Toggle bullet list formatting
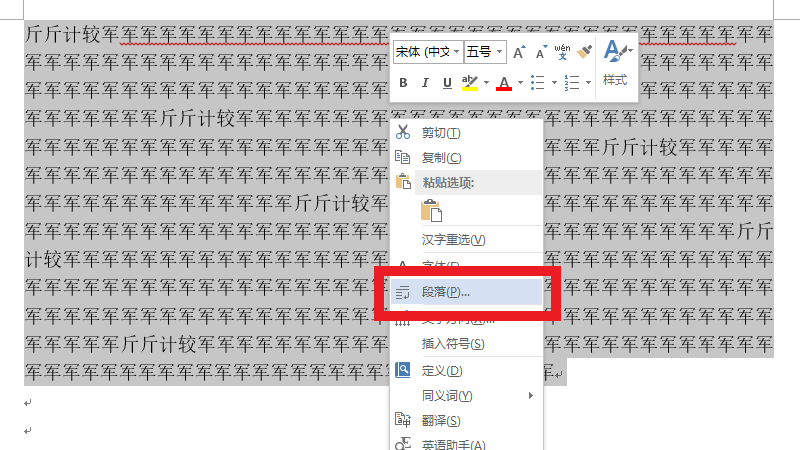Image resolution: width=800 pixels, height=450 pixels. pos(536,82)
